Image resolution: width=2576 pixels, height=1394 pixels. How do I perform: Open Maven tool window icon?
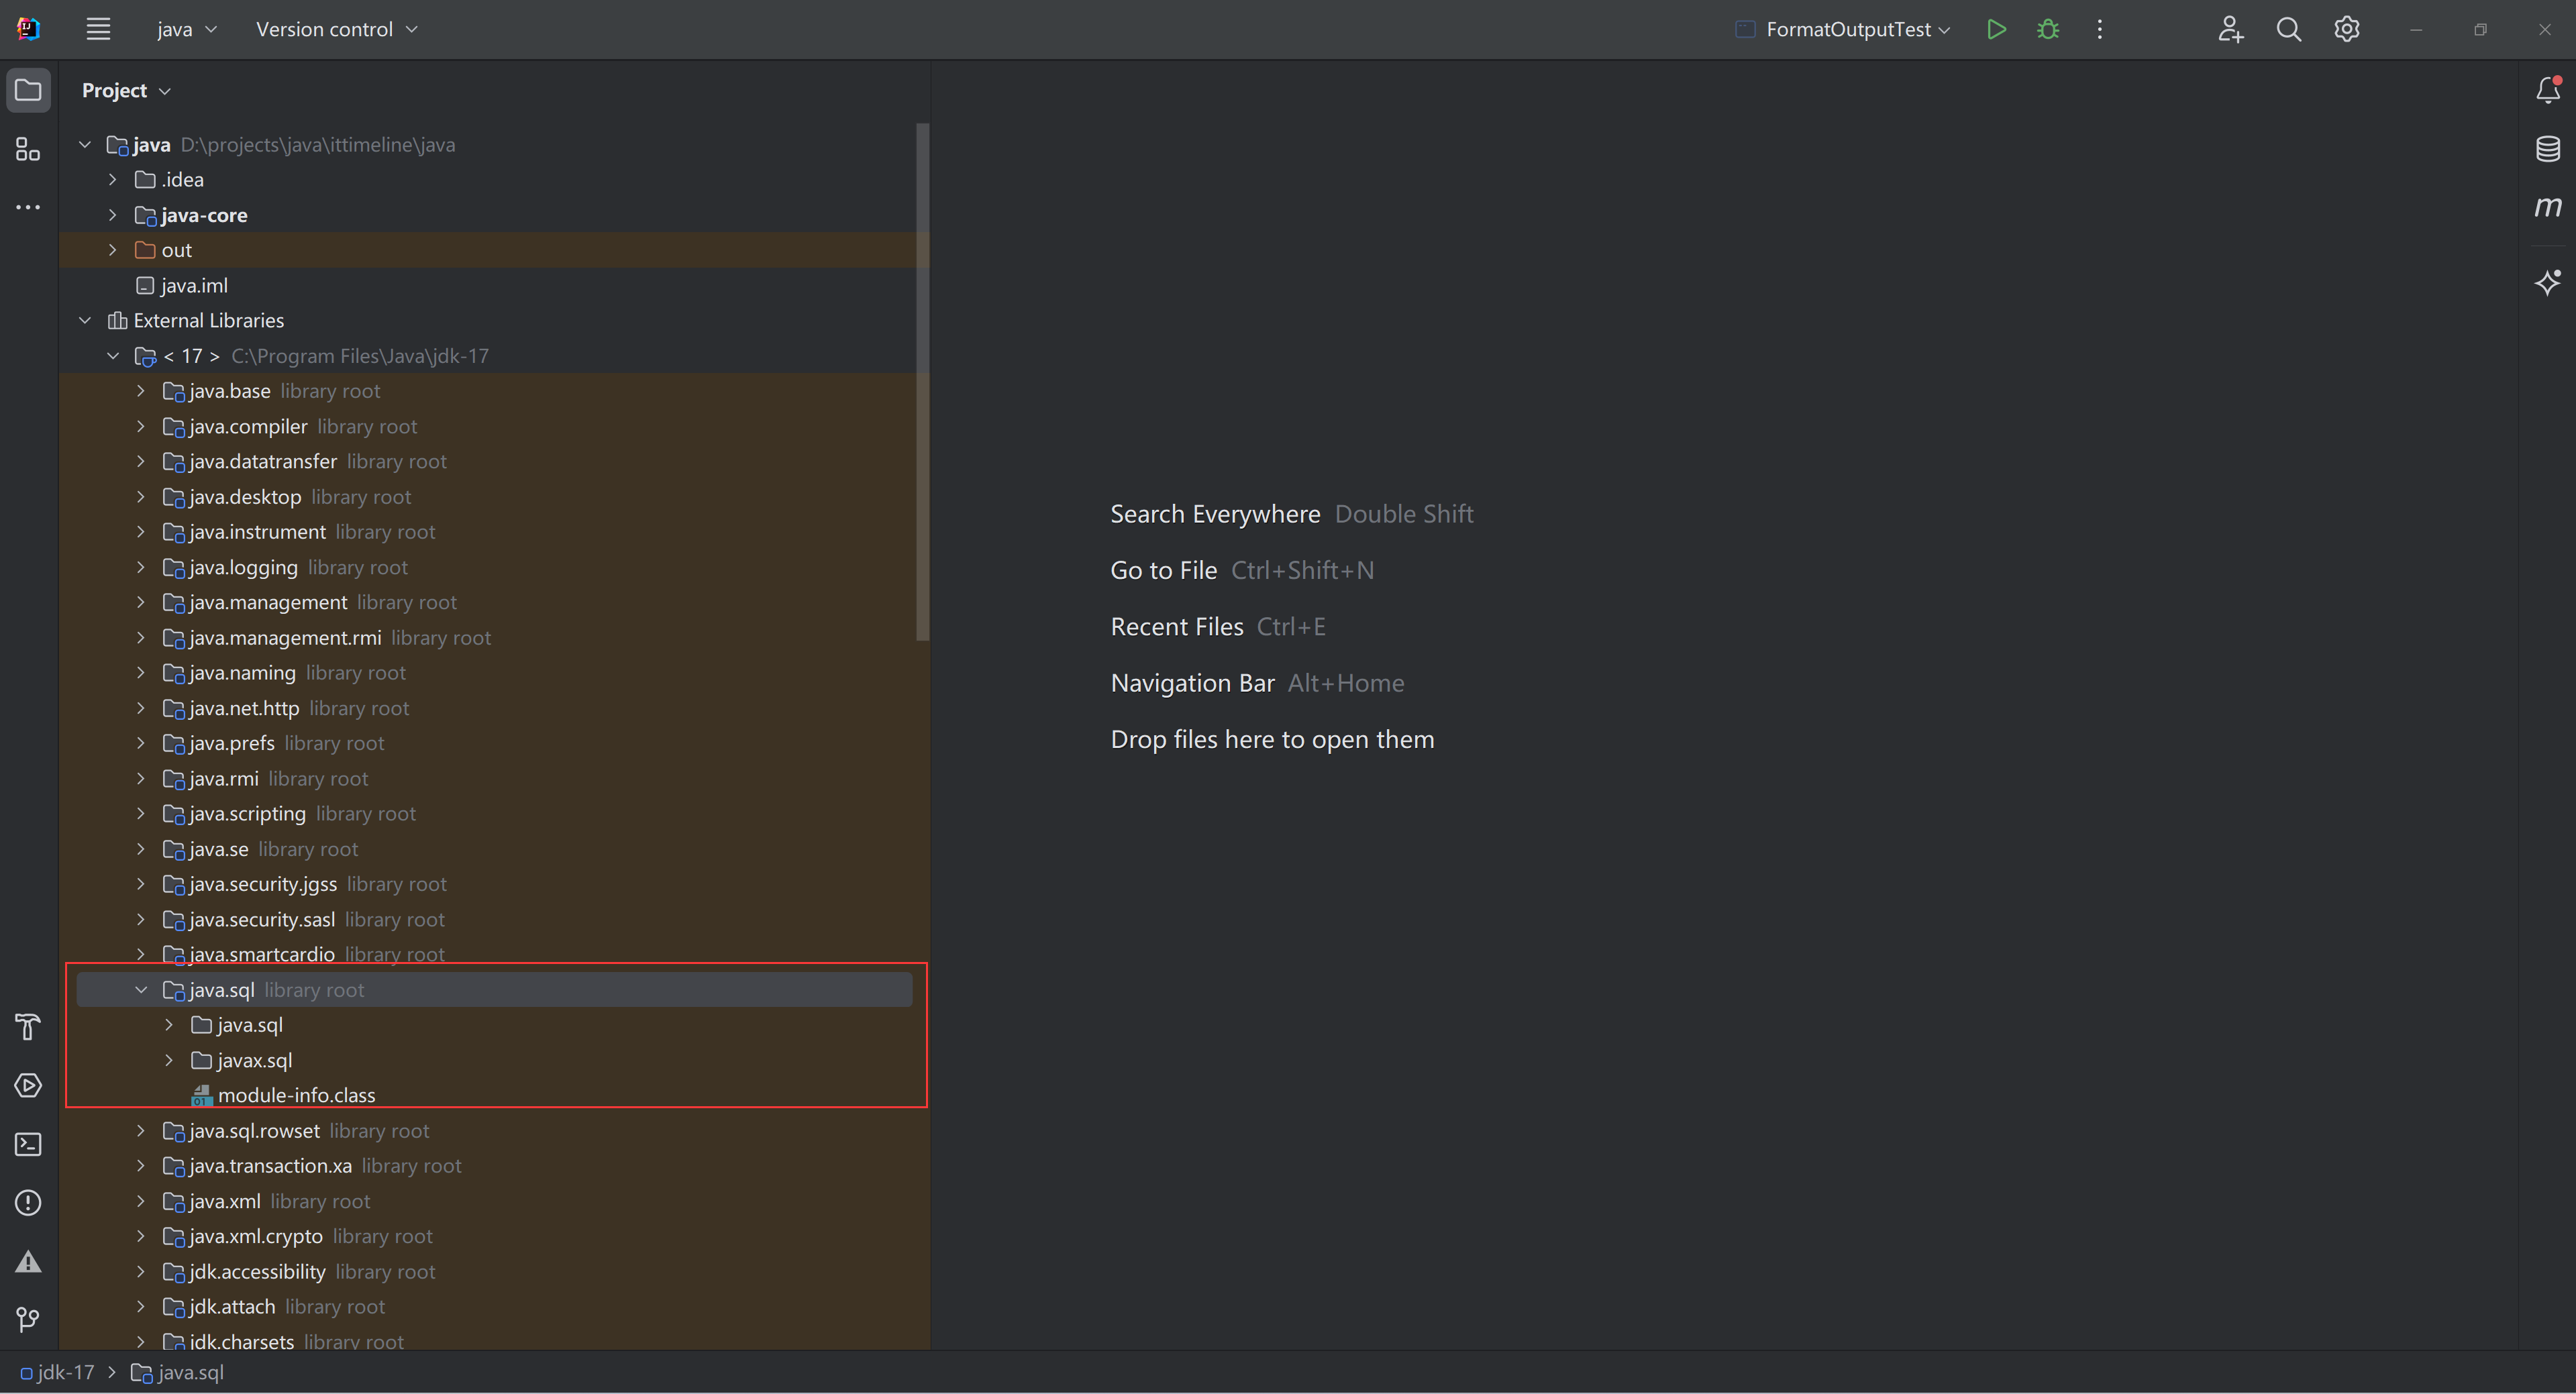[x=2547, y=207]
